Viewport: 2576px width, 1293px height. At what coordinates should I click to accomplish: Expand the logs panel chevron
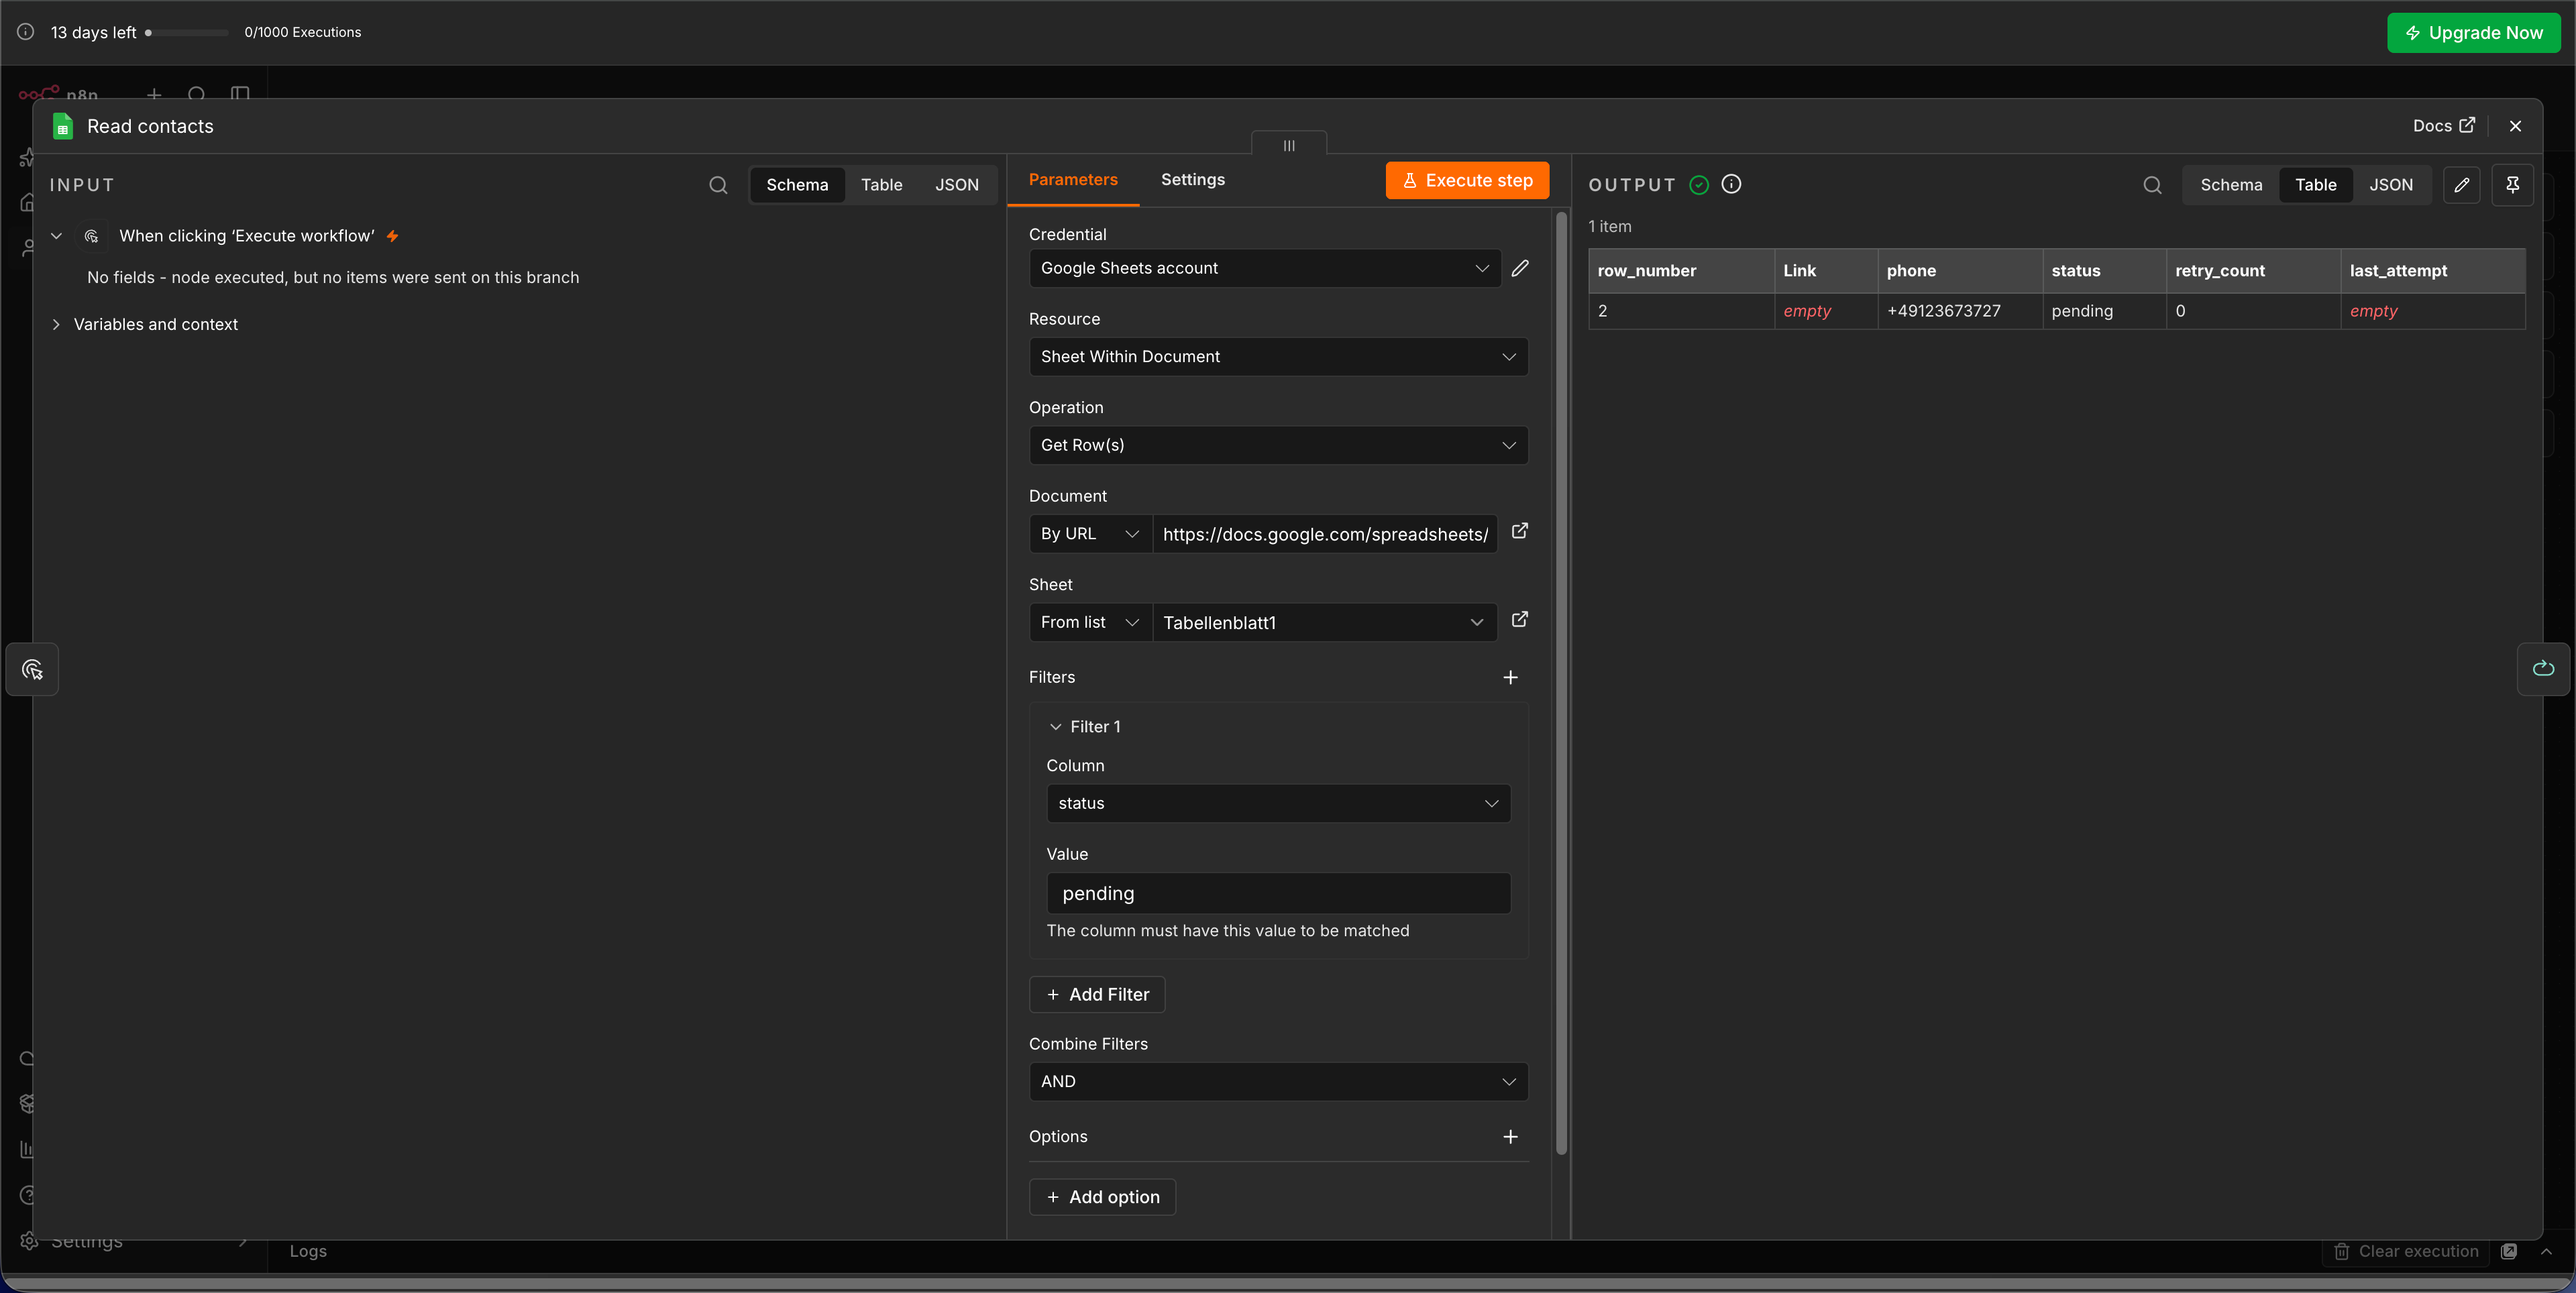[2546, 1251]
